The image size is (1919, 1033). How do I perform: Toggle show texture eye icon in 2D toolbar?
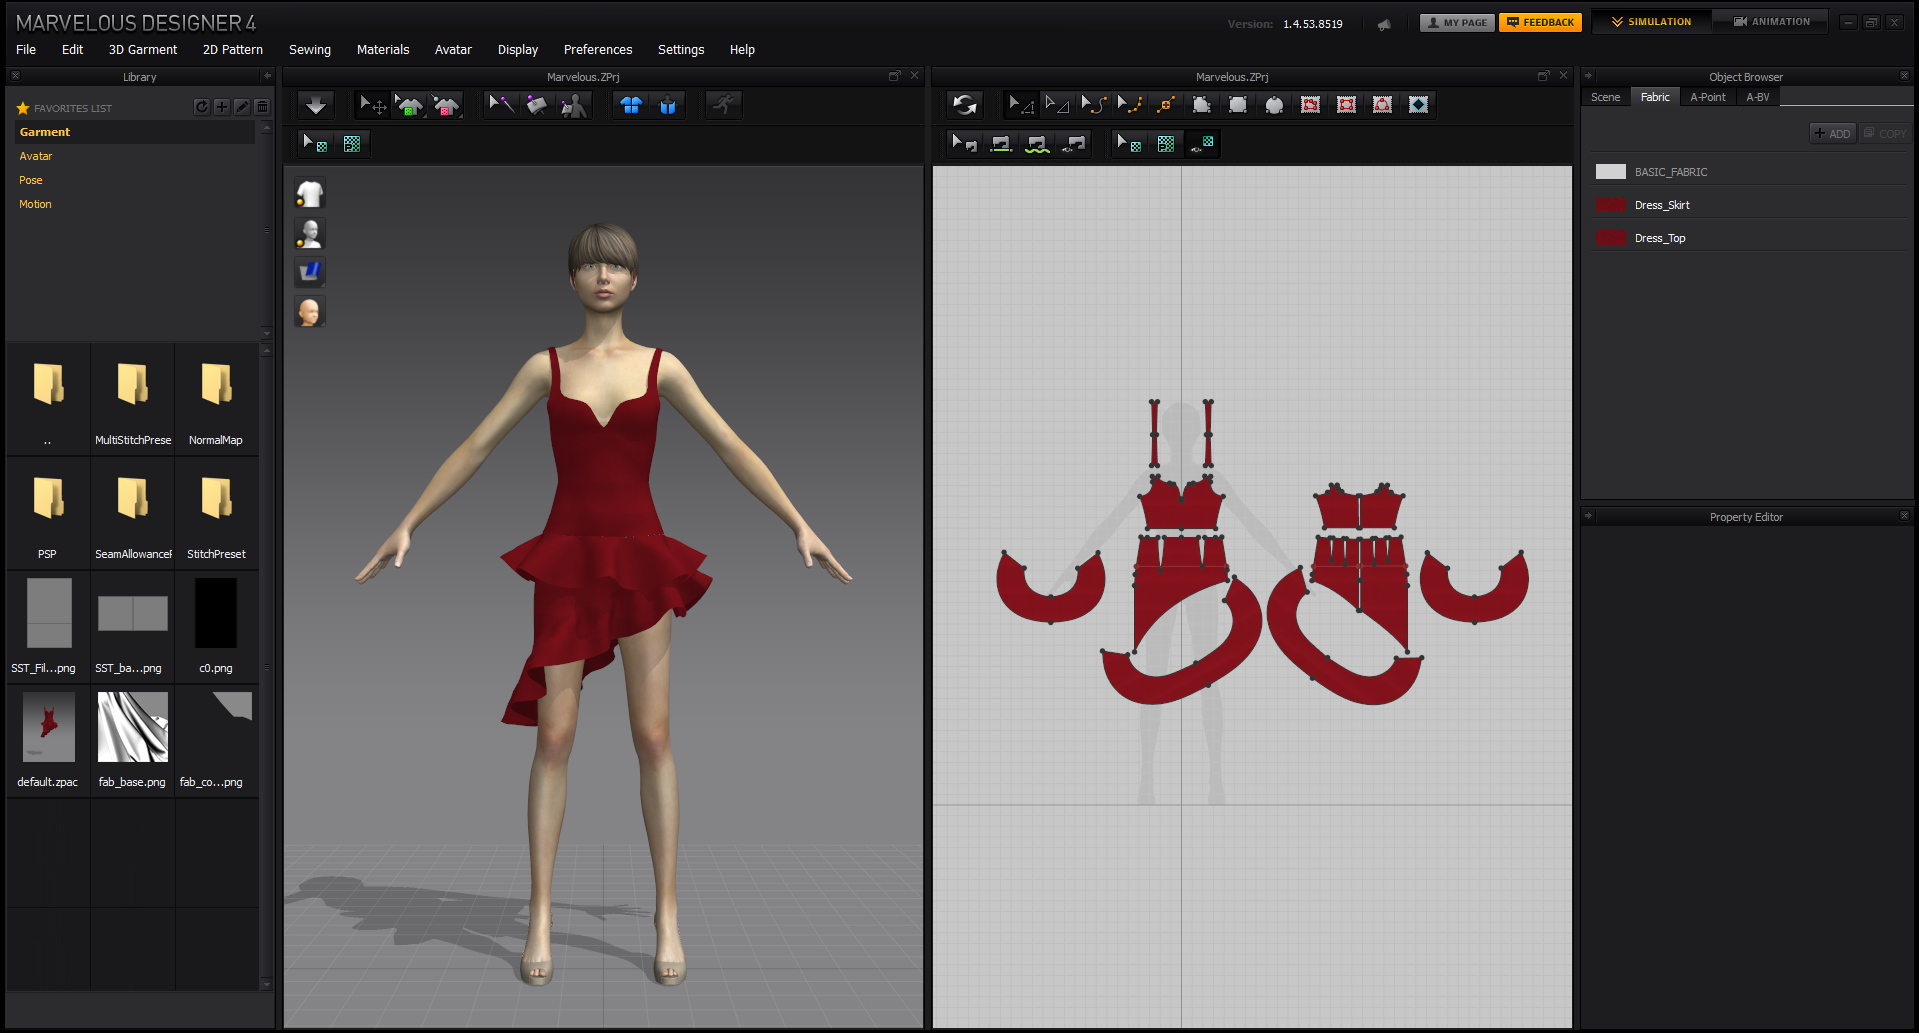point(1202,144)
